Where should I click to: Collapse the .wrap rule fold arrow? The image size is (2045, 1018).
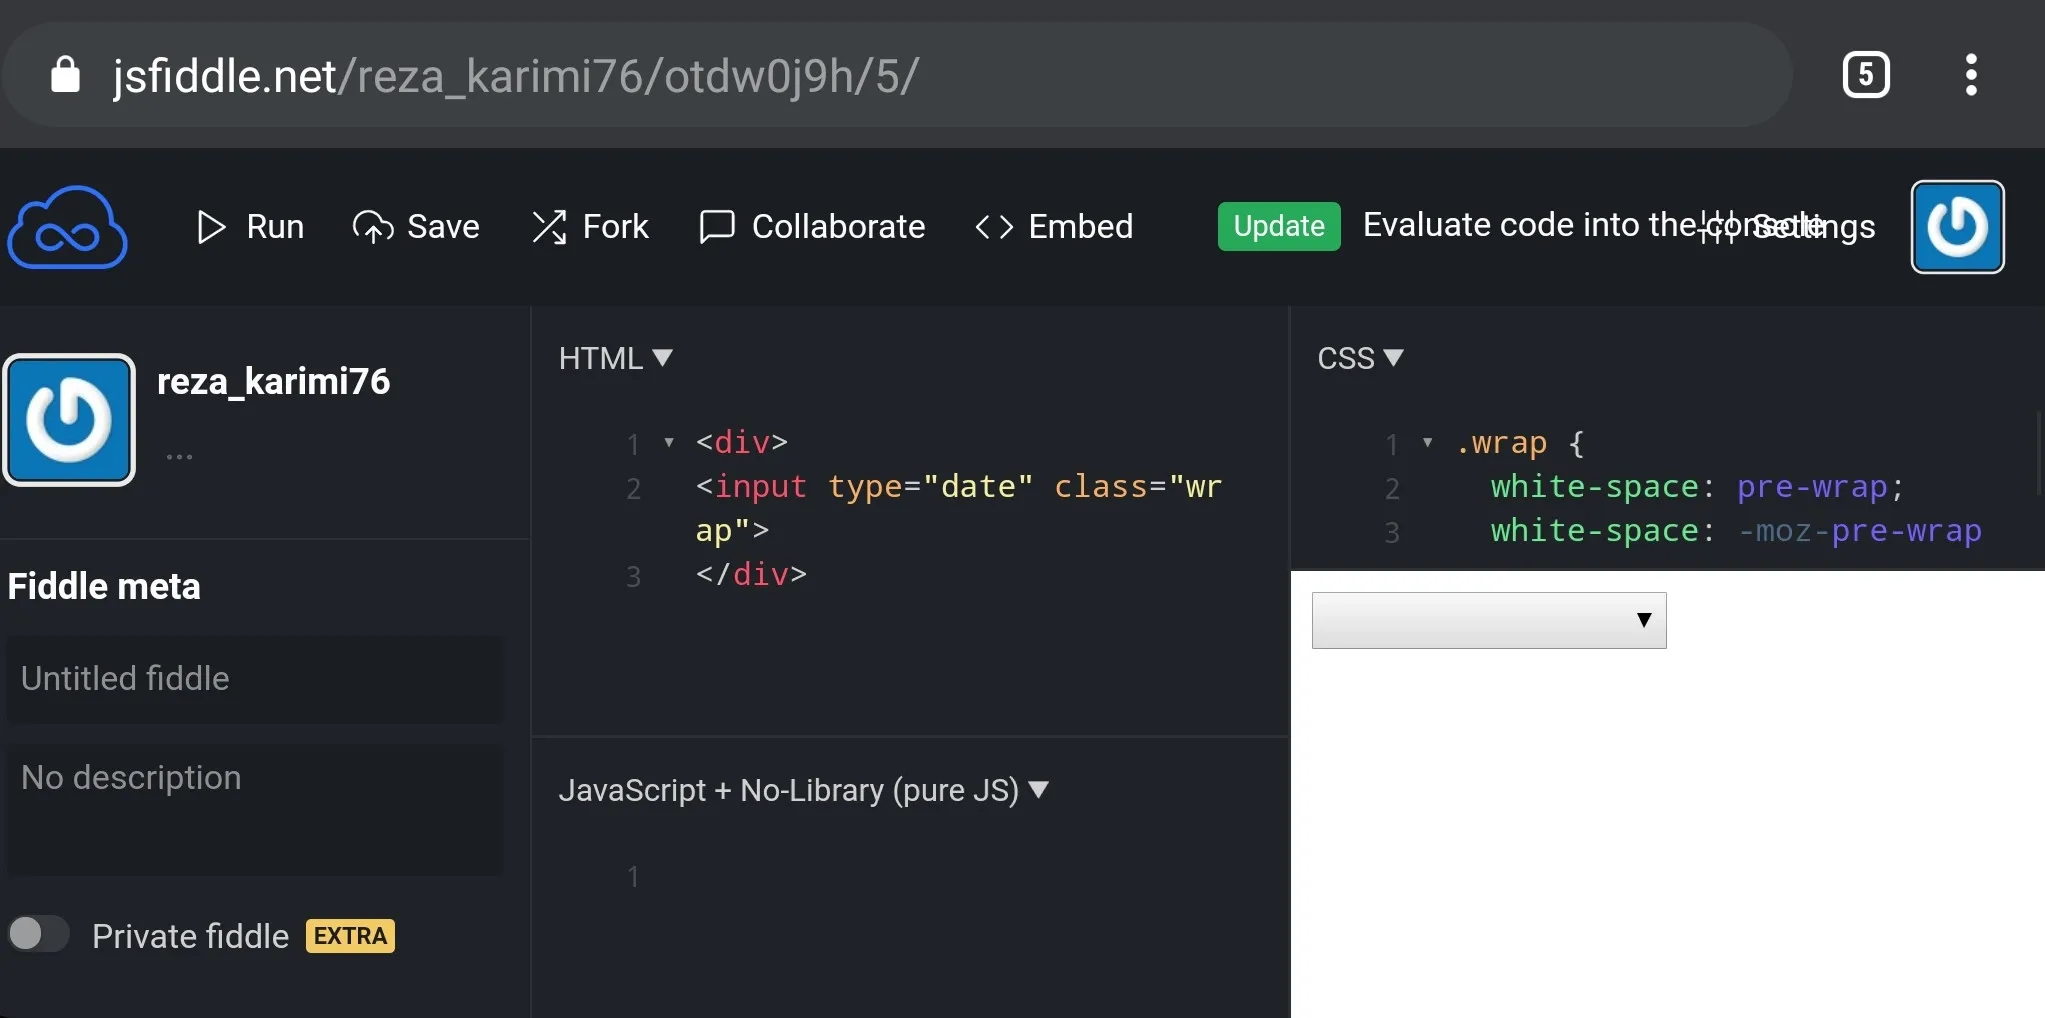click(1427, 442)
